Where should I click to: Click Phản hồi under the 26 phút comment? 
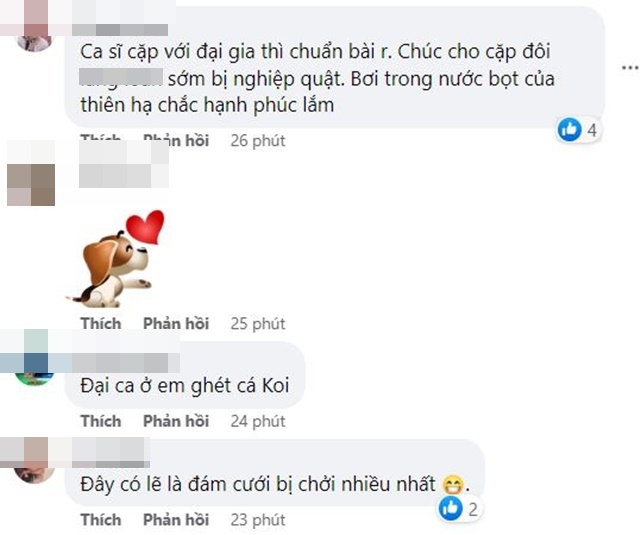[x=176, y=140]
